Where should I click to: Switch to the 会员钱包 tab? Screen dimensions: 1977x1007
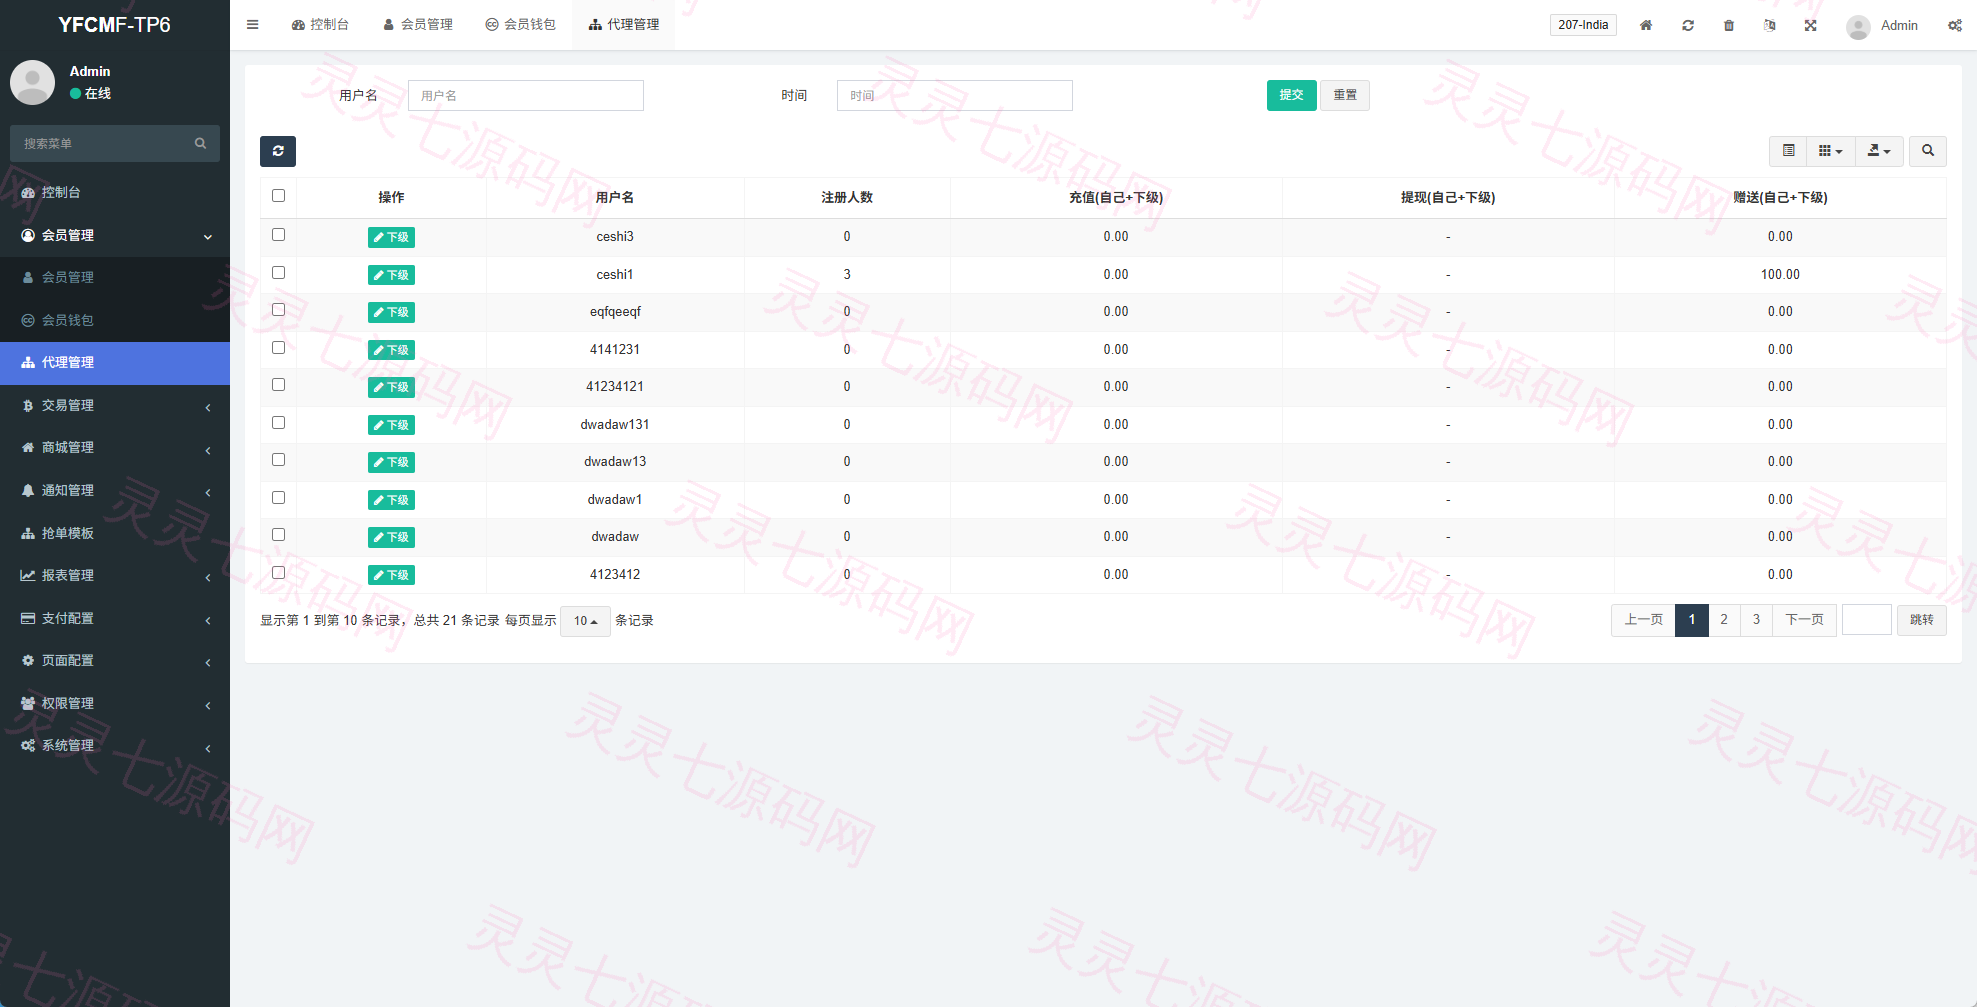coord(520,25)
